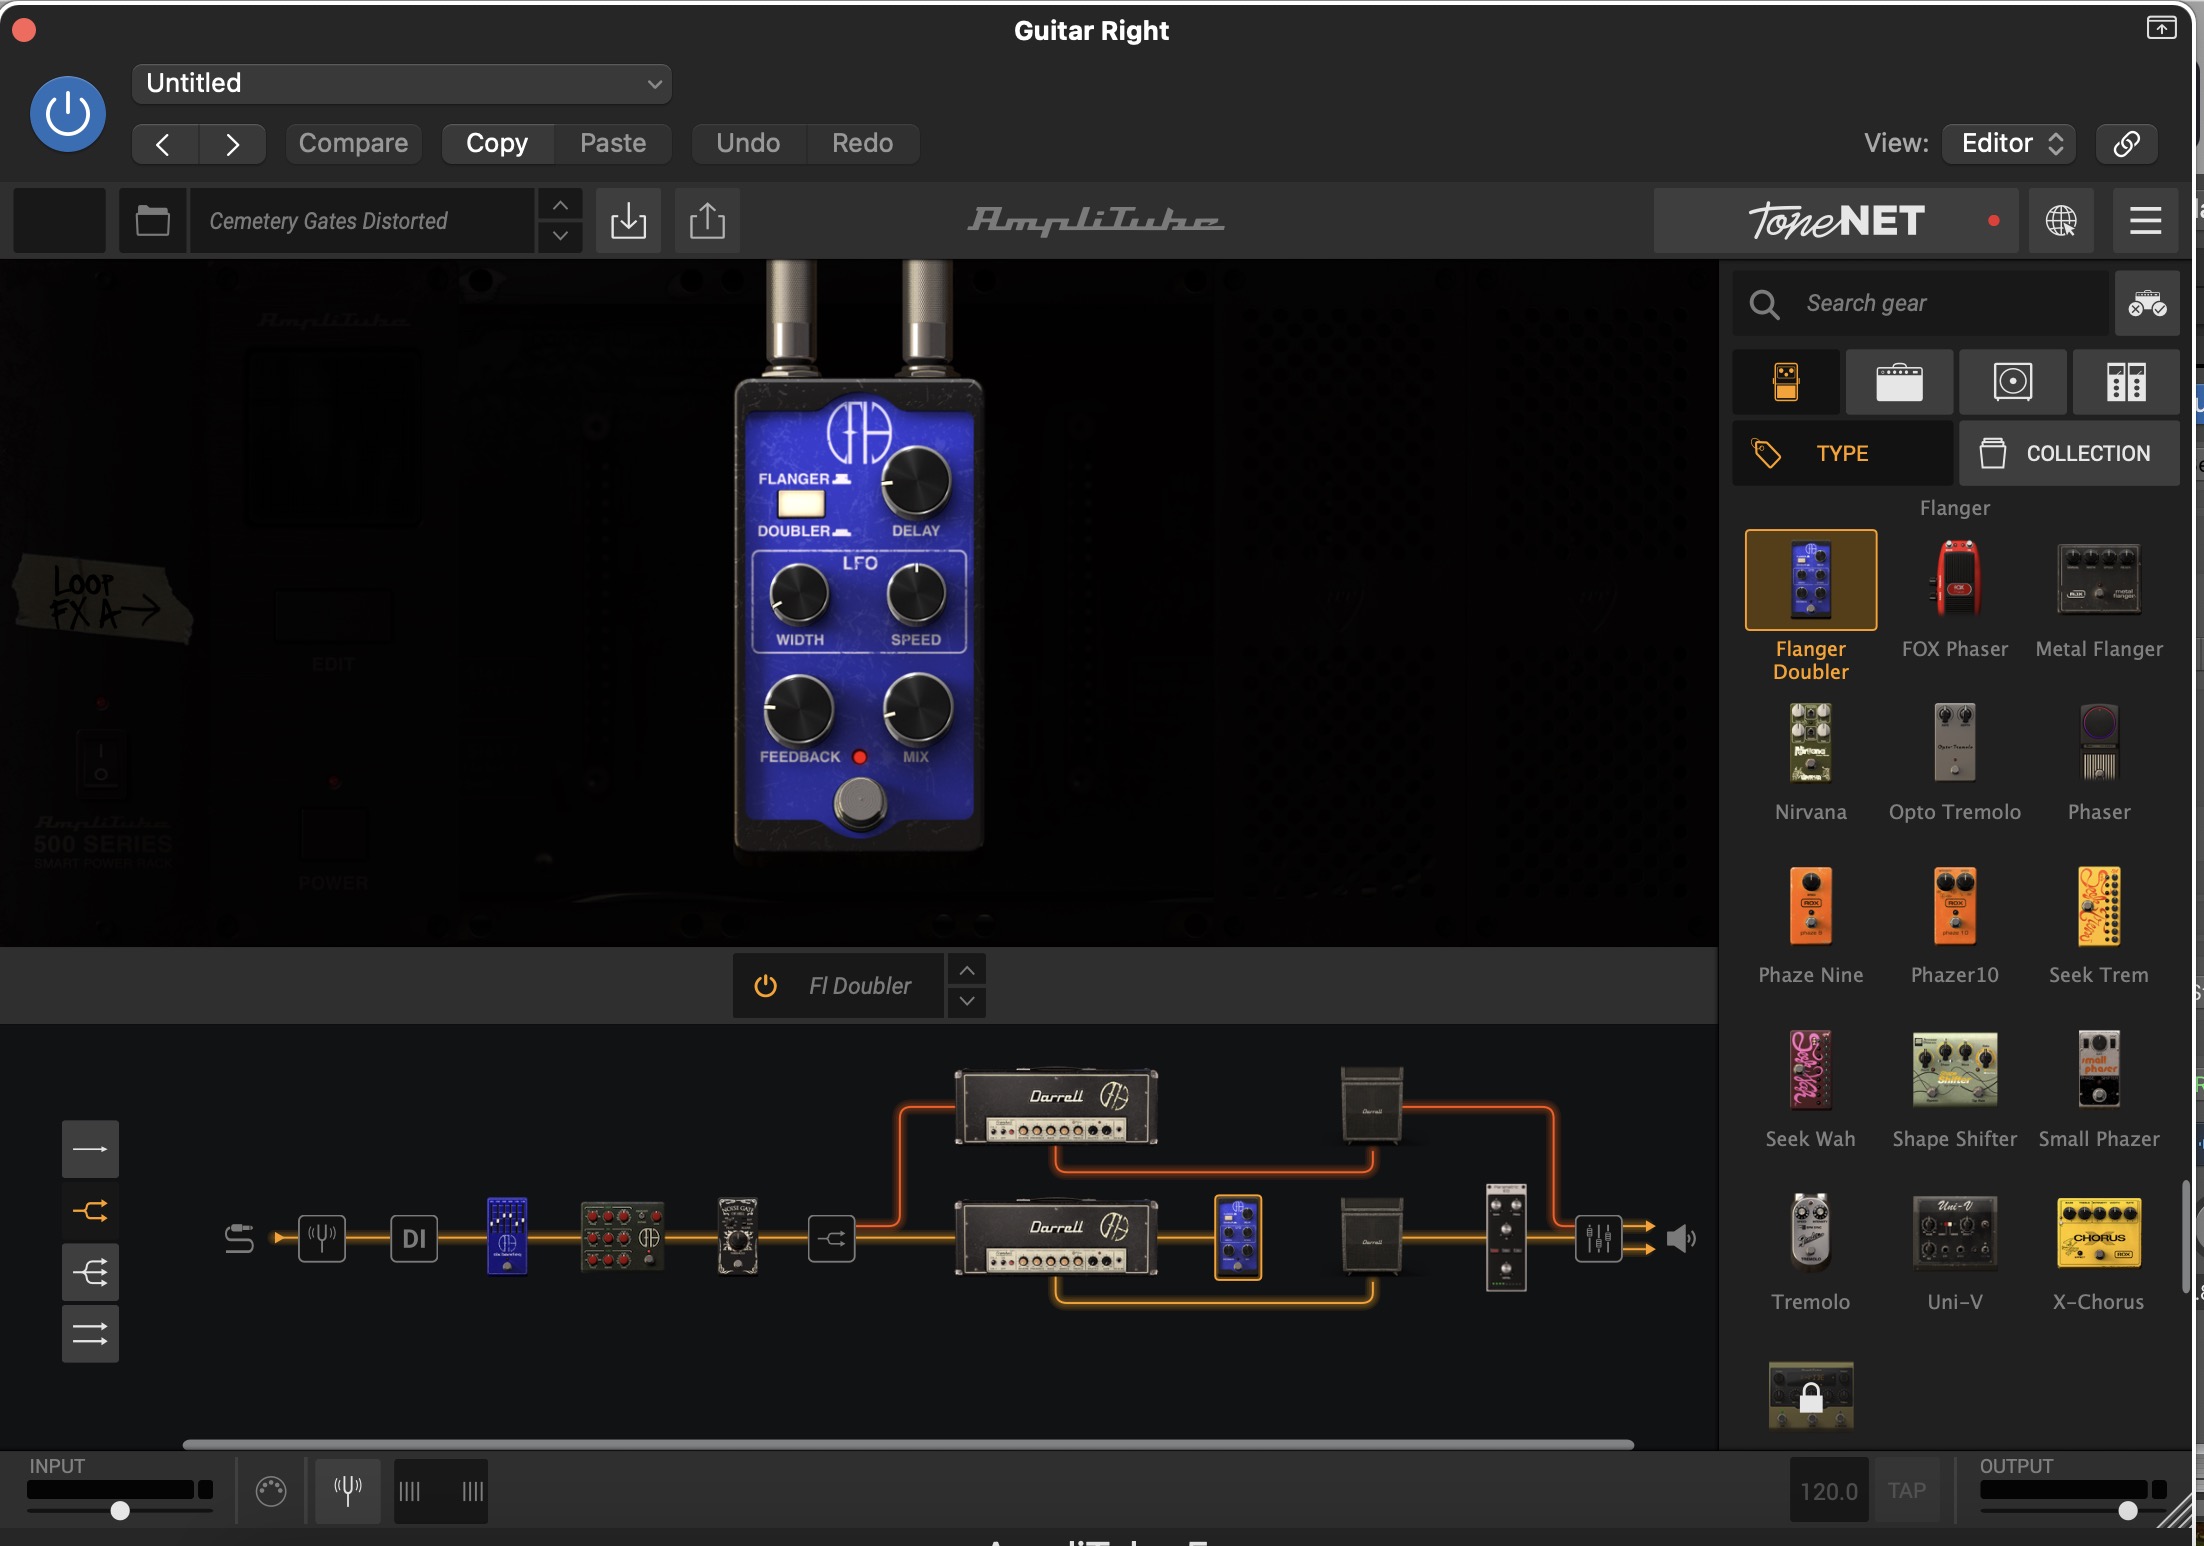This screenshot has height=1546, width=2204.
Task: Click the Custom Shop truck icon
Action: 2146,303
